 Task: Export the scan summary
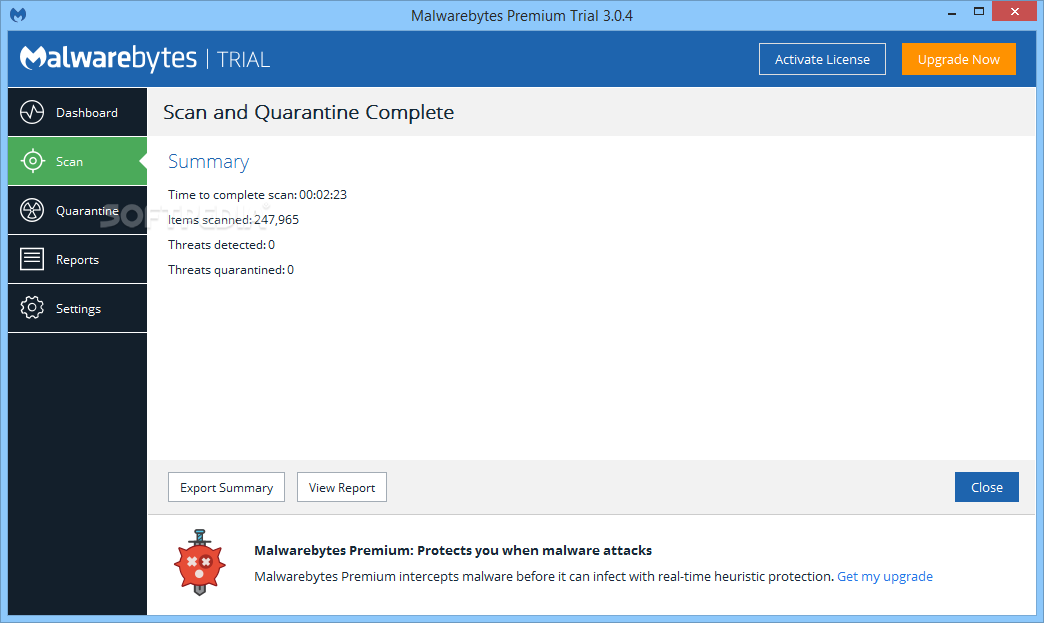point(226,487)
